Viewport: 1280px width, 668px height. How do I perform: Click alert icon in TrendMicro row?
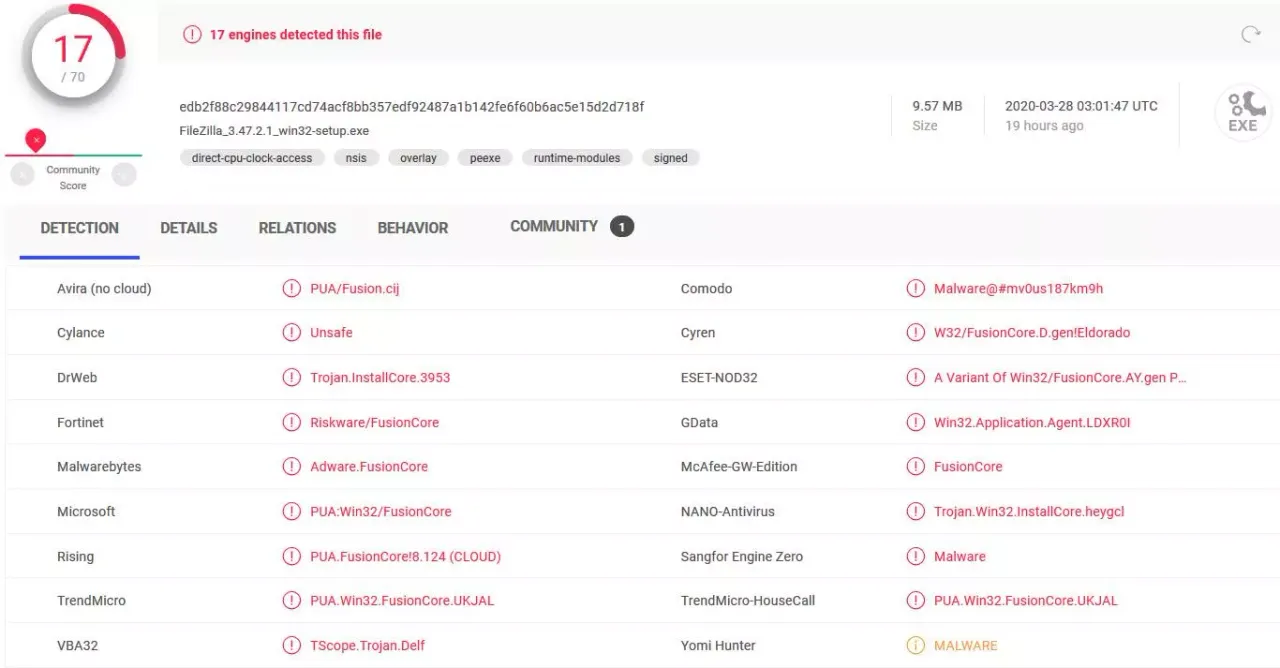[x=291, y=601]
